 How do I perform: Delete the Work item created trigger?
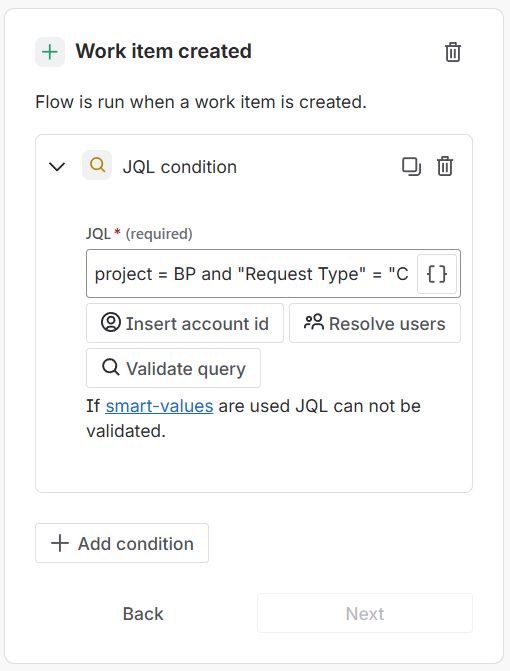pos(453,52)
